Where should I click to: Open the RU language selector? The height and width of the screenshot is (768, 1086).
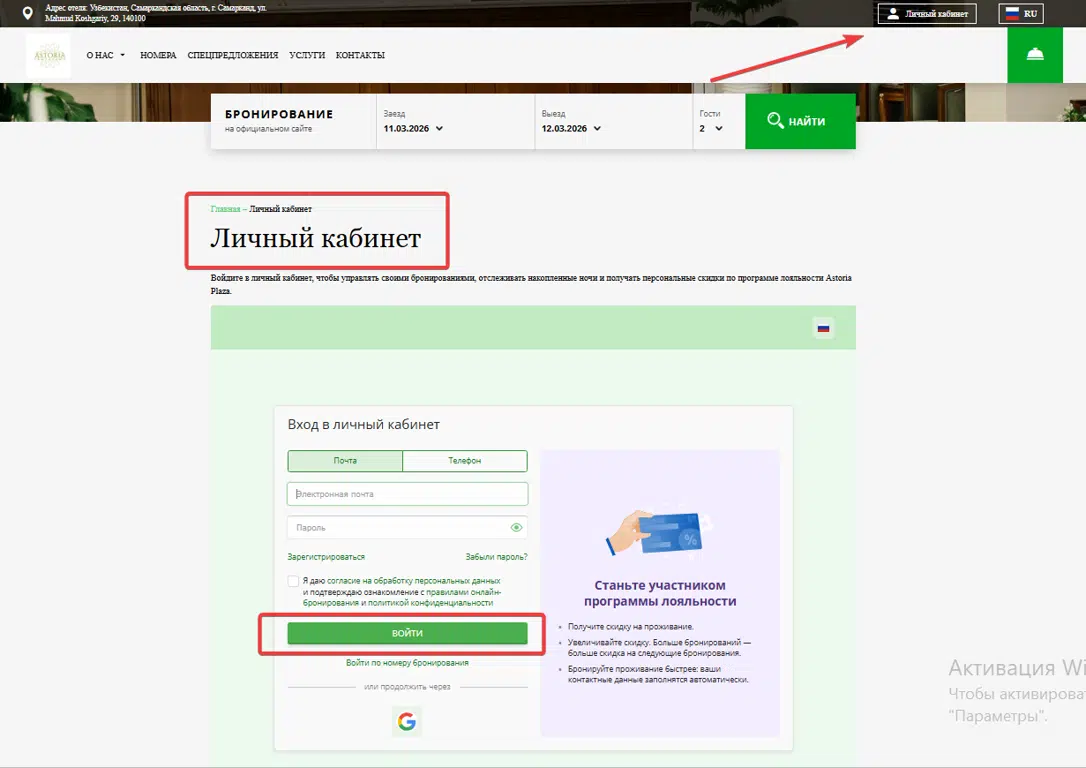[x=1021, y=14]
